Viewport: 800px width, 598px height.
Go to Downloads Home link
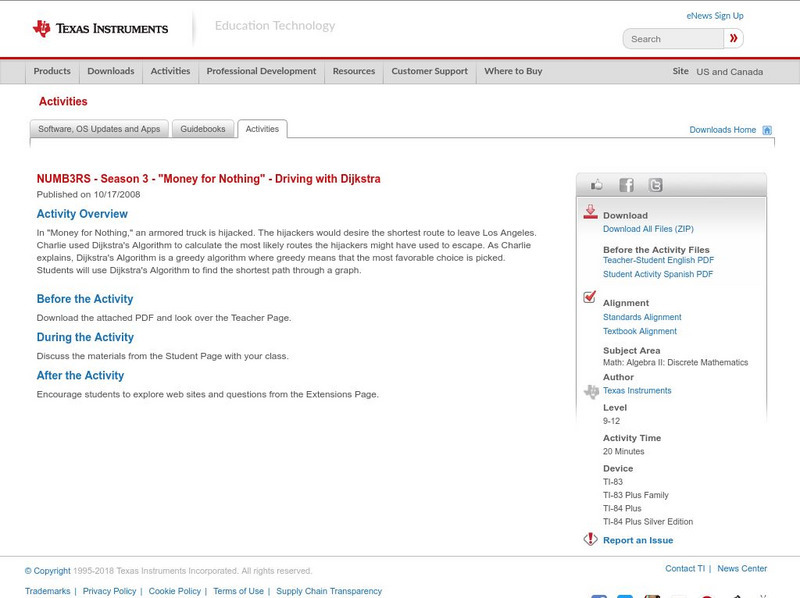pos(722,130)
